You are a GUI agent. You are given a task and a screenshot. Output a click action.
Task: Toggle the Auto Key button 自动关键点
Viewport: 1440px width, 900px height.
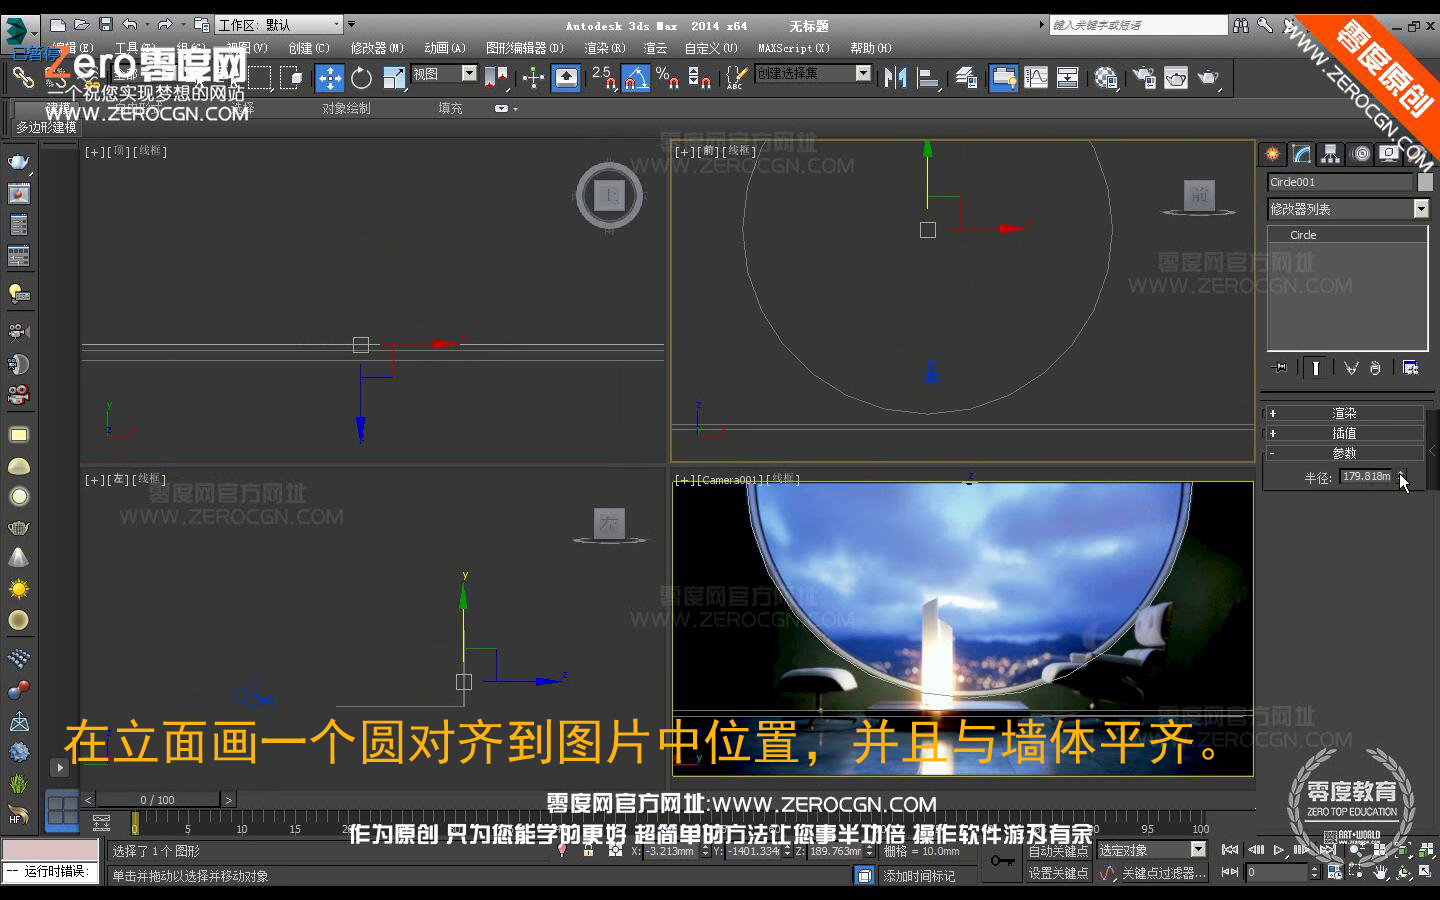click(x=1058, y=851)
